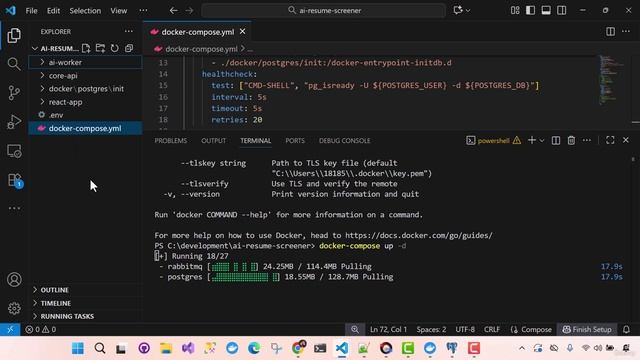Open Copilot chat dropdown in title bar
Viewport: 640px width, 360px height.
[x=462, y=10]
